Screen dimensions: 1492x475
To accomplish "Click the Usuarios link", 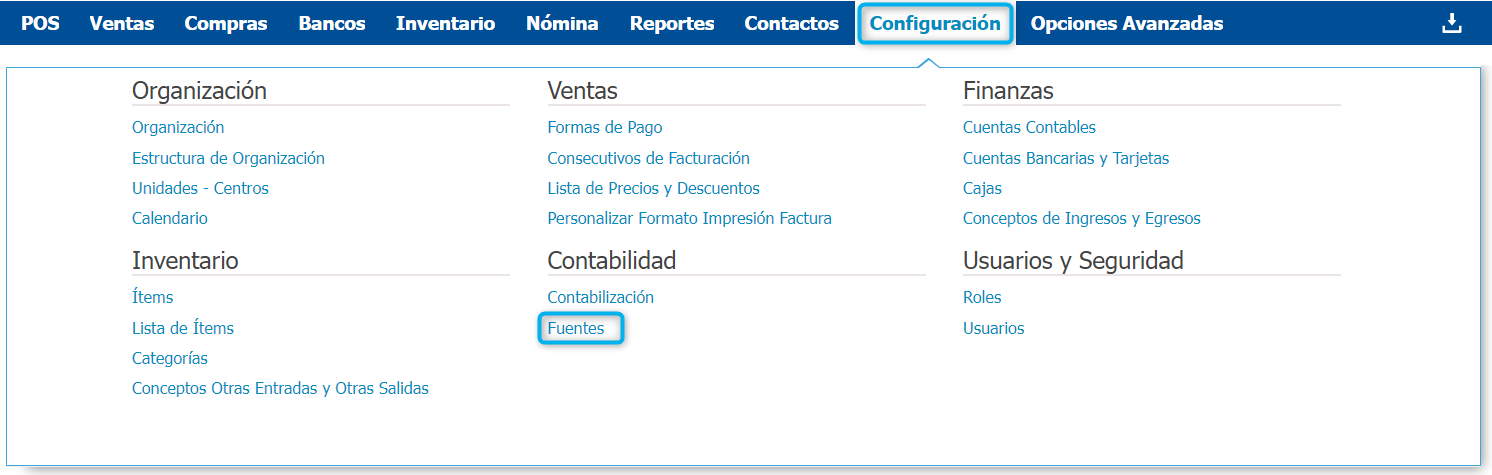I will click(993, 328).
